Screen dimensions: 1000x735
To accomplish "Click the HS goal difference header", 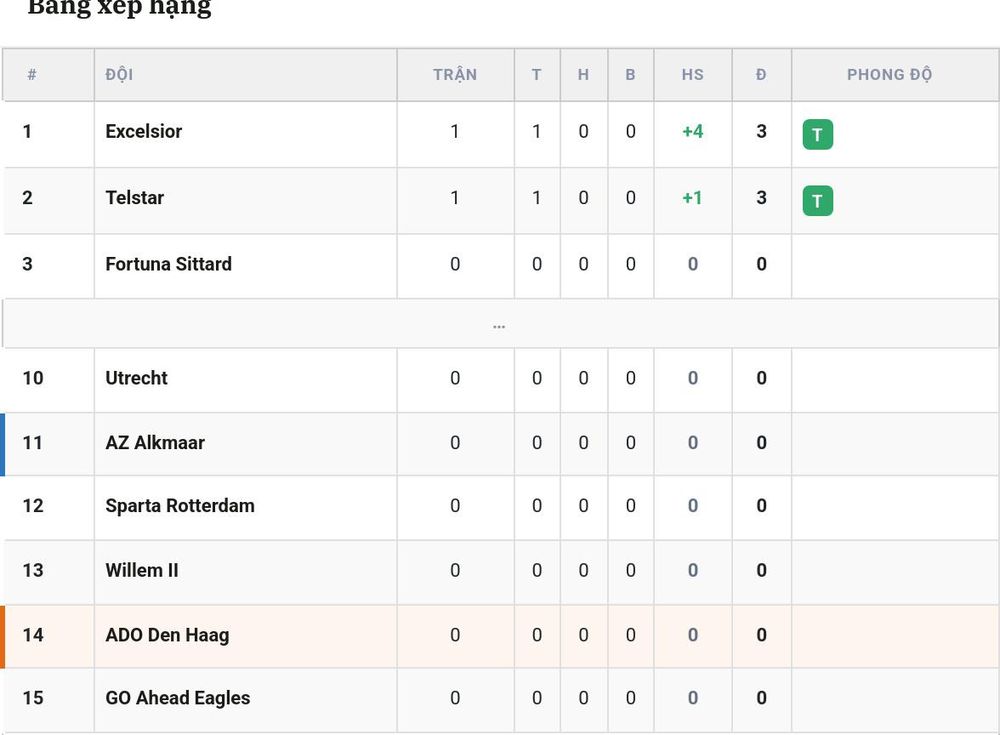I will (x=693, y=75).
